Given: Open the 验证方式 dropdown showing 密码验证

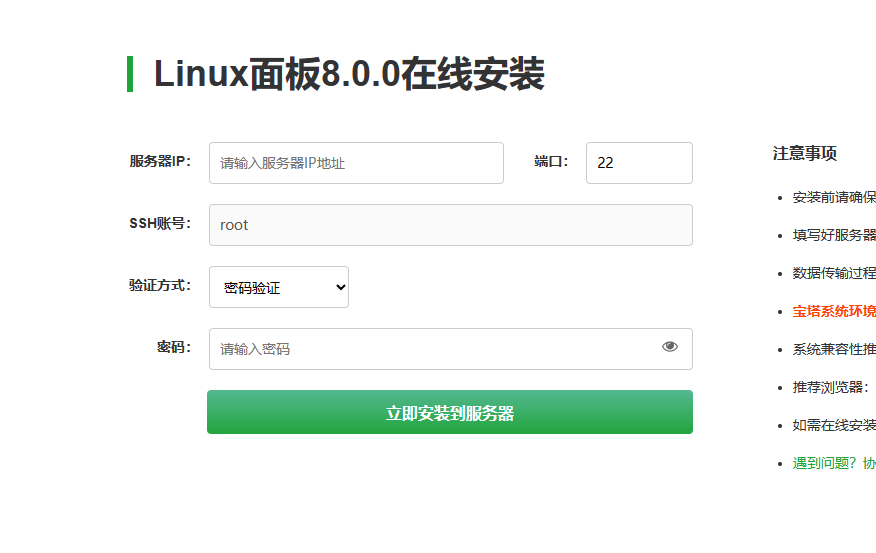Looking at the screenshot, I should click(x=279, y=287).
